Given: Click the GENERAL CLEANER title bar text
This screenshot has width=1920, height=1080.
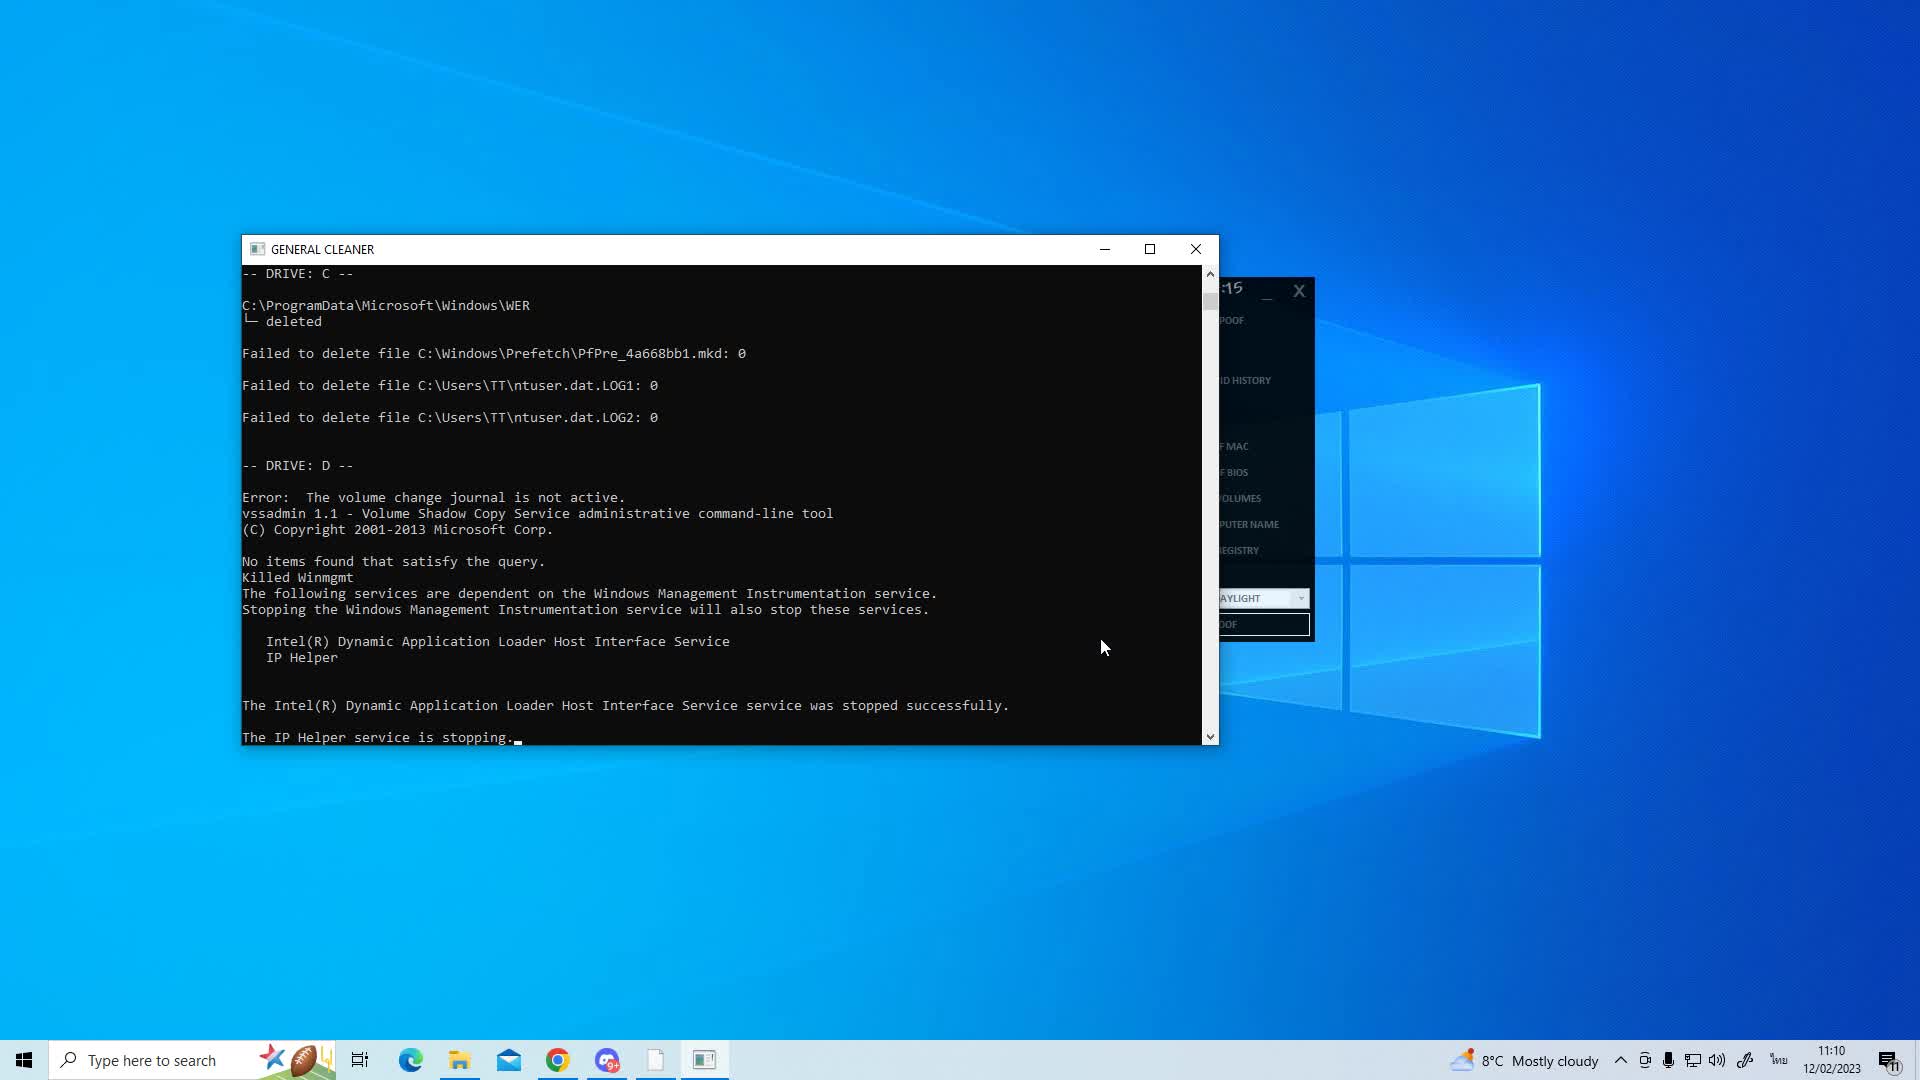Looking at the screenshot, I should 322,250.
